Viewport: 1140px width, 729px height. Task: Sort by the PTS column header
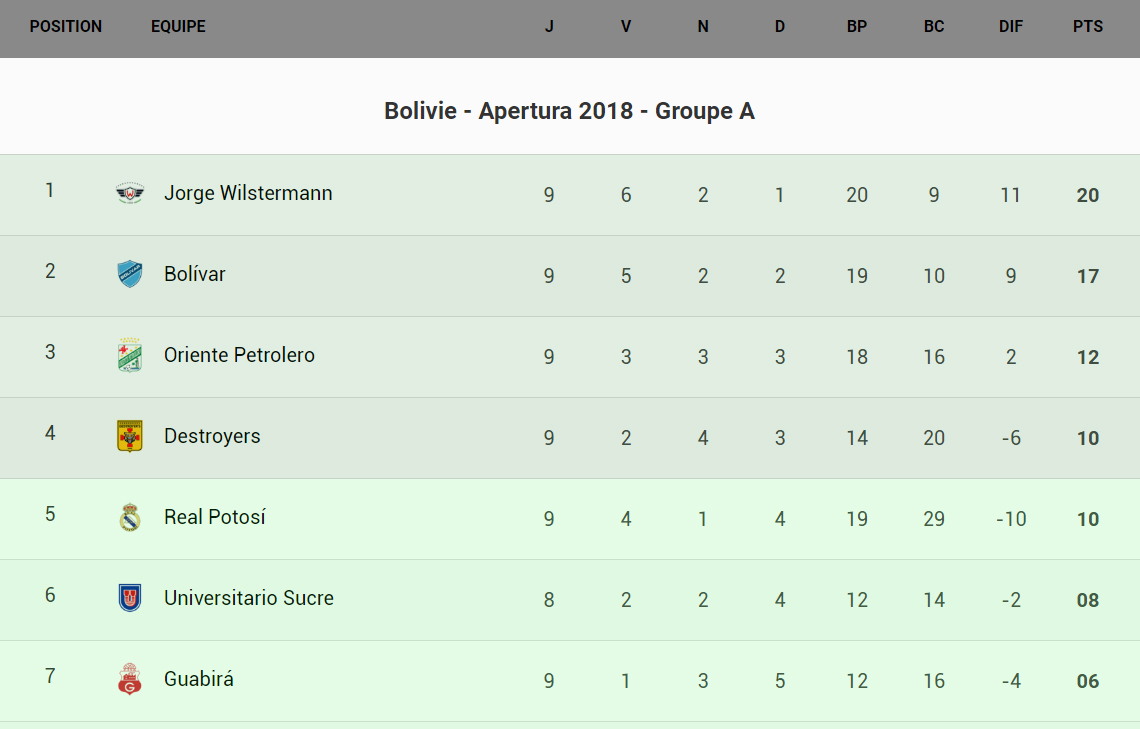point(1088,27)
